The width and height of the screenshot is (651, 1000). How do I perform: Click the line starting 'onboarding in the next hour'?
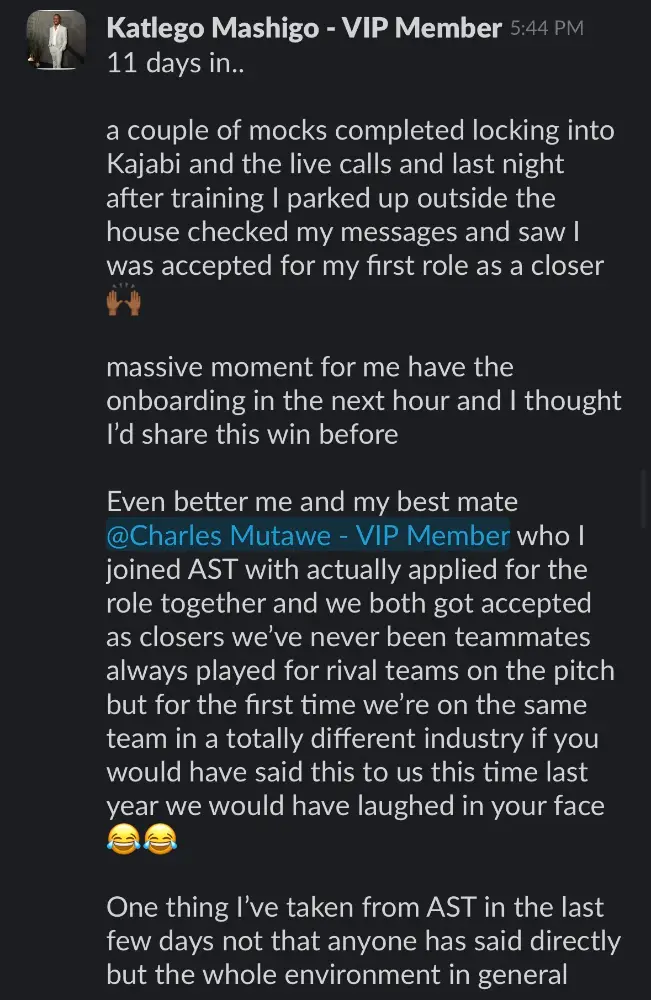click(x=363, y=400)
